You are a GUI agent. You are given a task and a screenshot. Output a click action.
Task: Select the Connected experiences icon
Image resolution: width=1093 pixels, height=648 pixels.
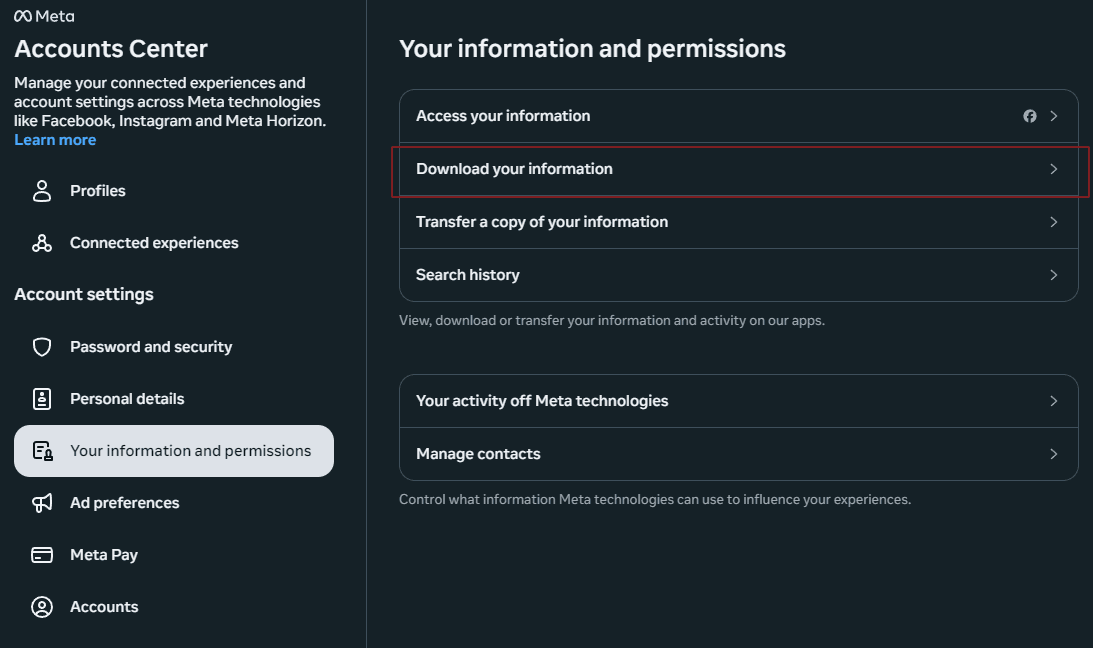(x=41, y=242)
